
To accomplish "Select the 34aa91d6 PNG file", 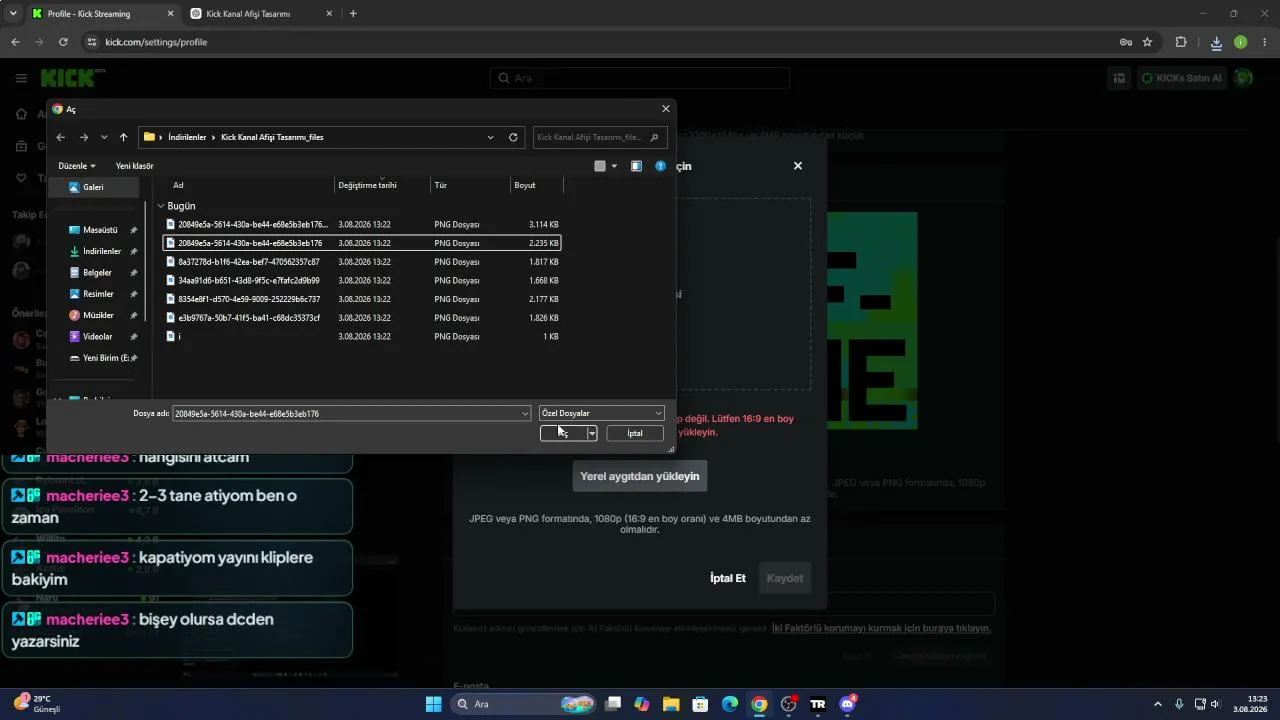I will 362,281.
